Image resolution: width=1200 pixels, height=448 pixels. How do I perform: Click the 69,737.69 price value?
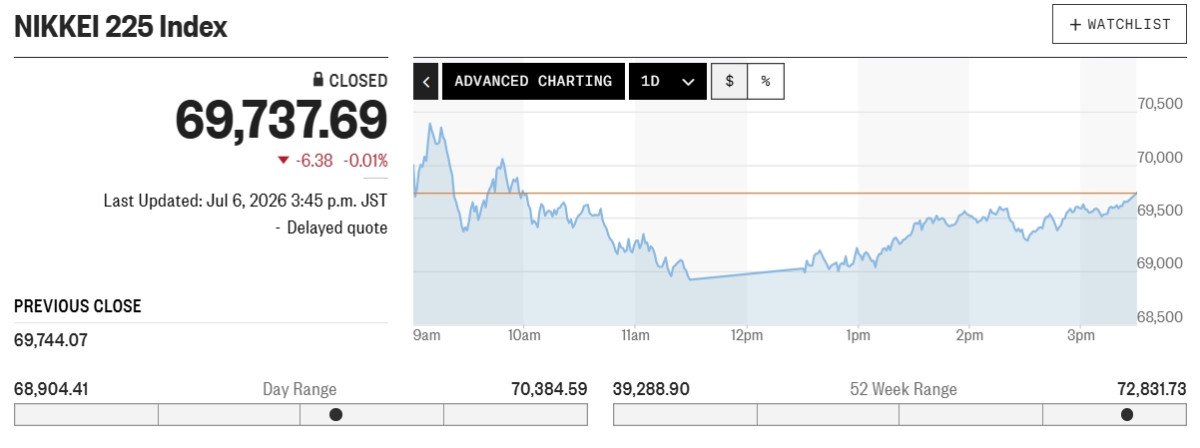point(282,122)
